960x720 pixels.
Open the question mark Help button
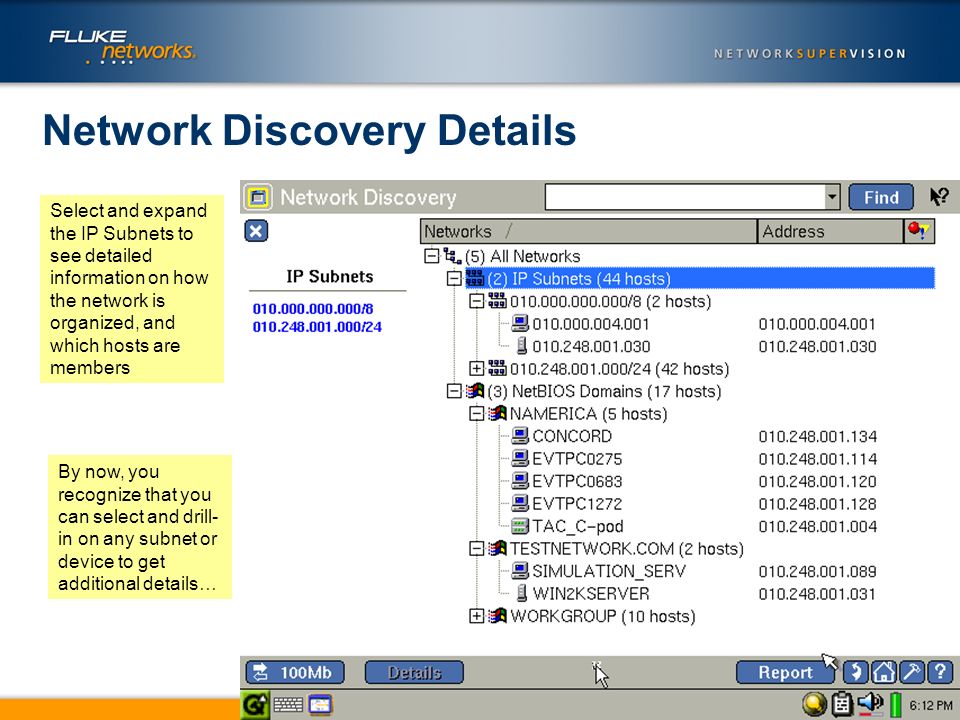coord(940,672)
